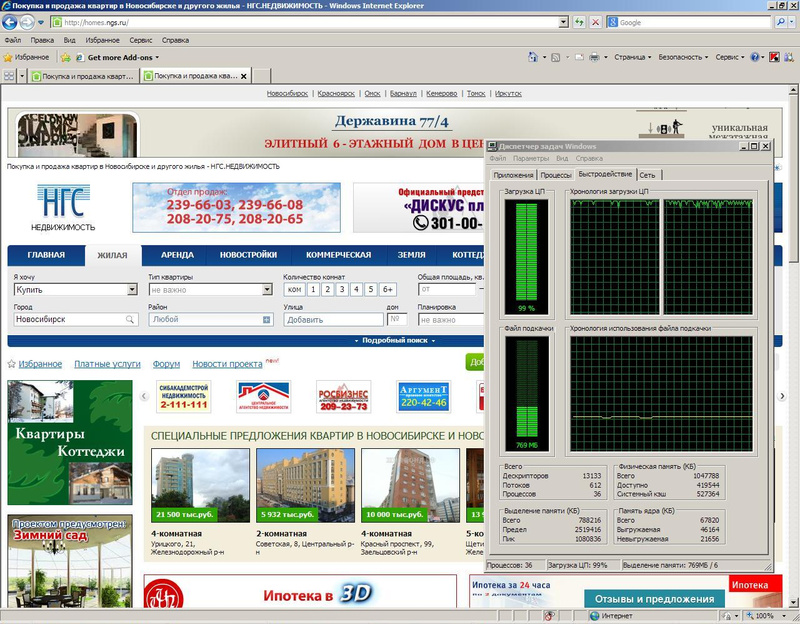This screenshot has height=624, width=800.
Task: Open the Сибакадемстрой Недвижимость agency logo
Action: pos(183,397)
